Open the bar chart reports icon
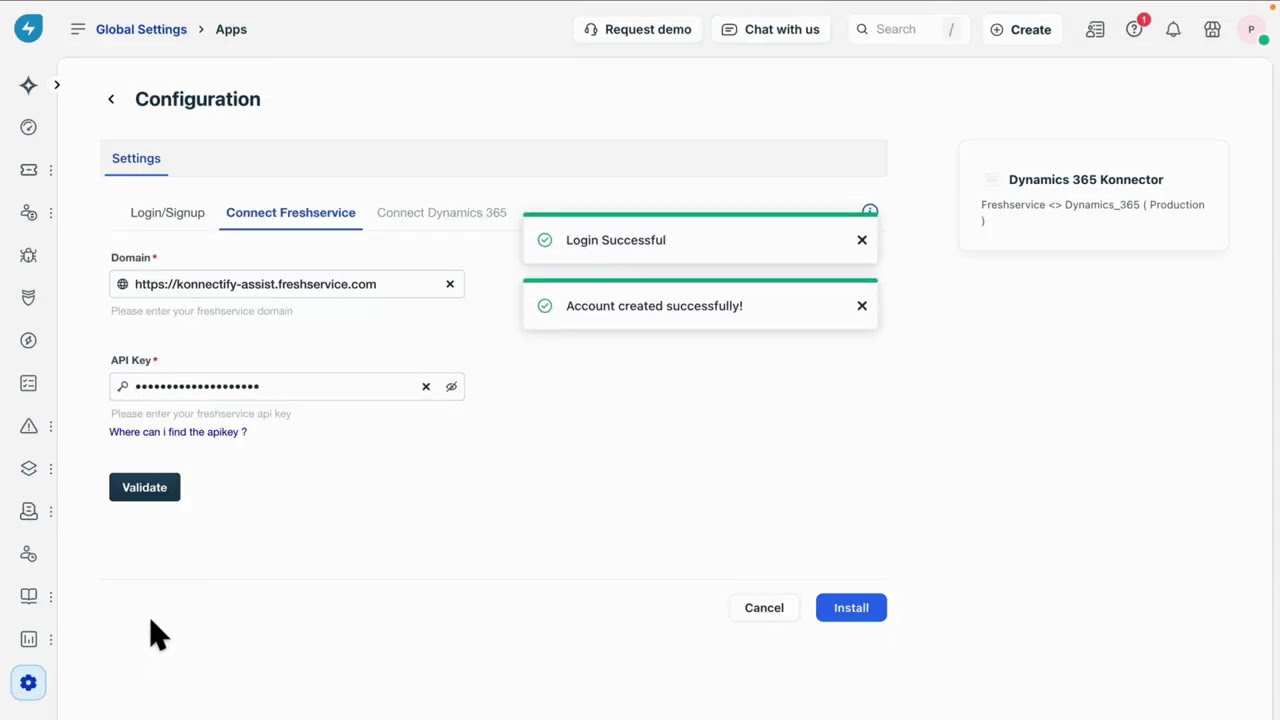The height and width of the screenshot is (720, 1280). 28,639
